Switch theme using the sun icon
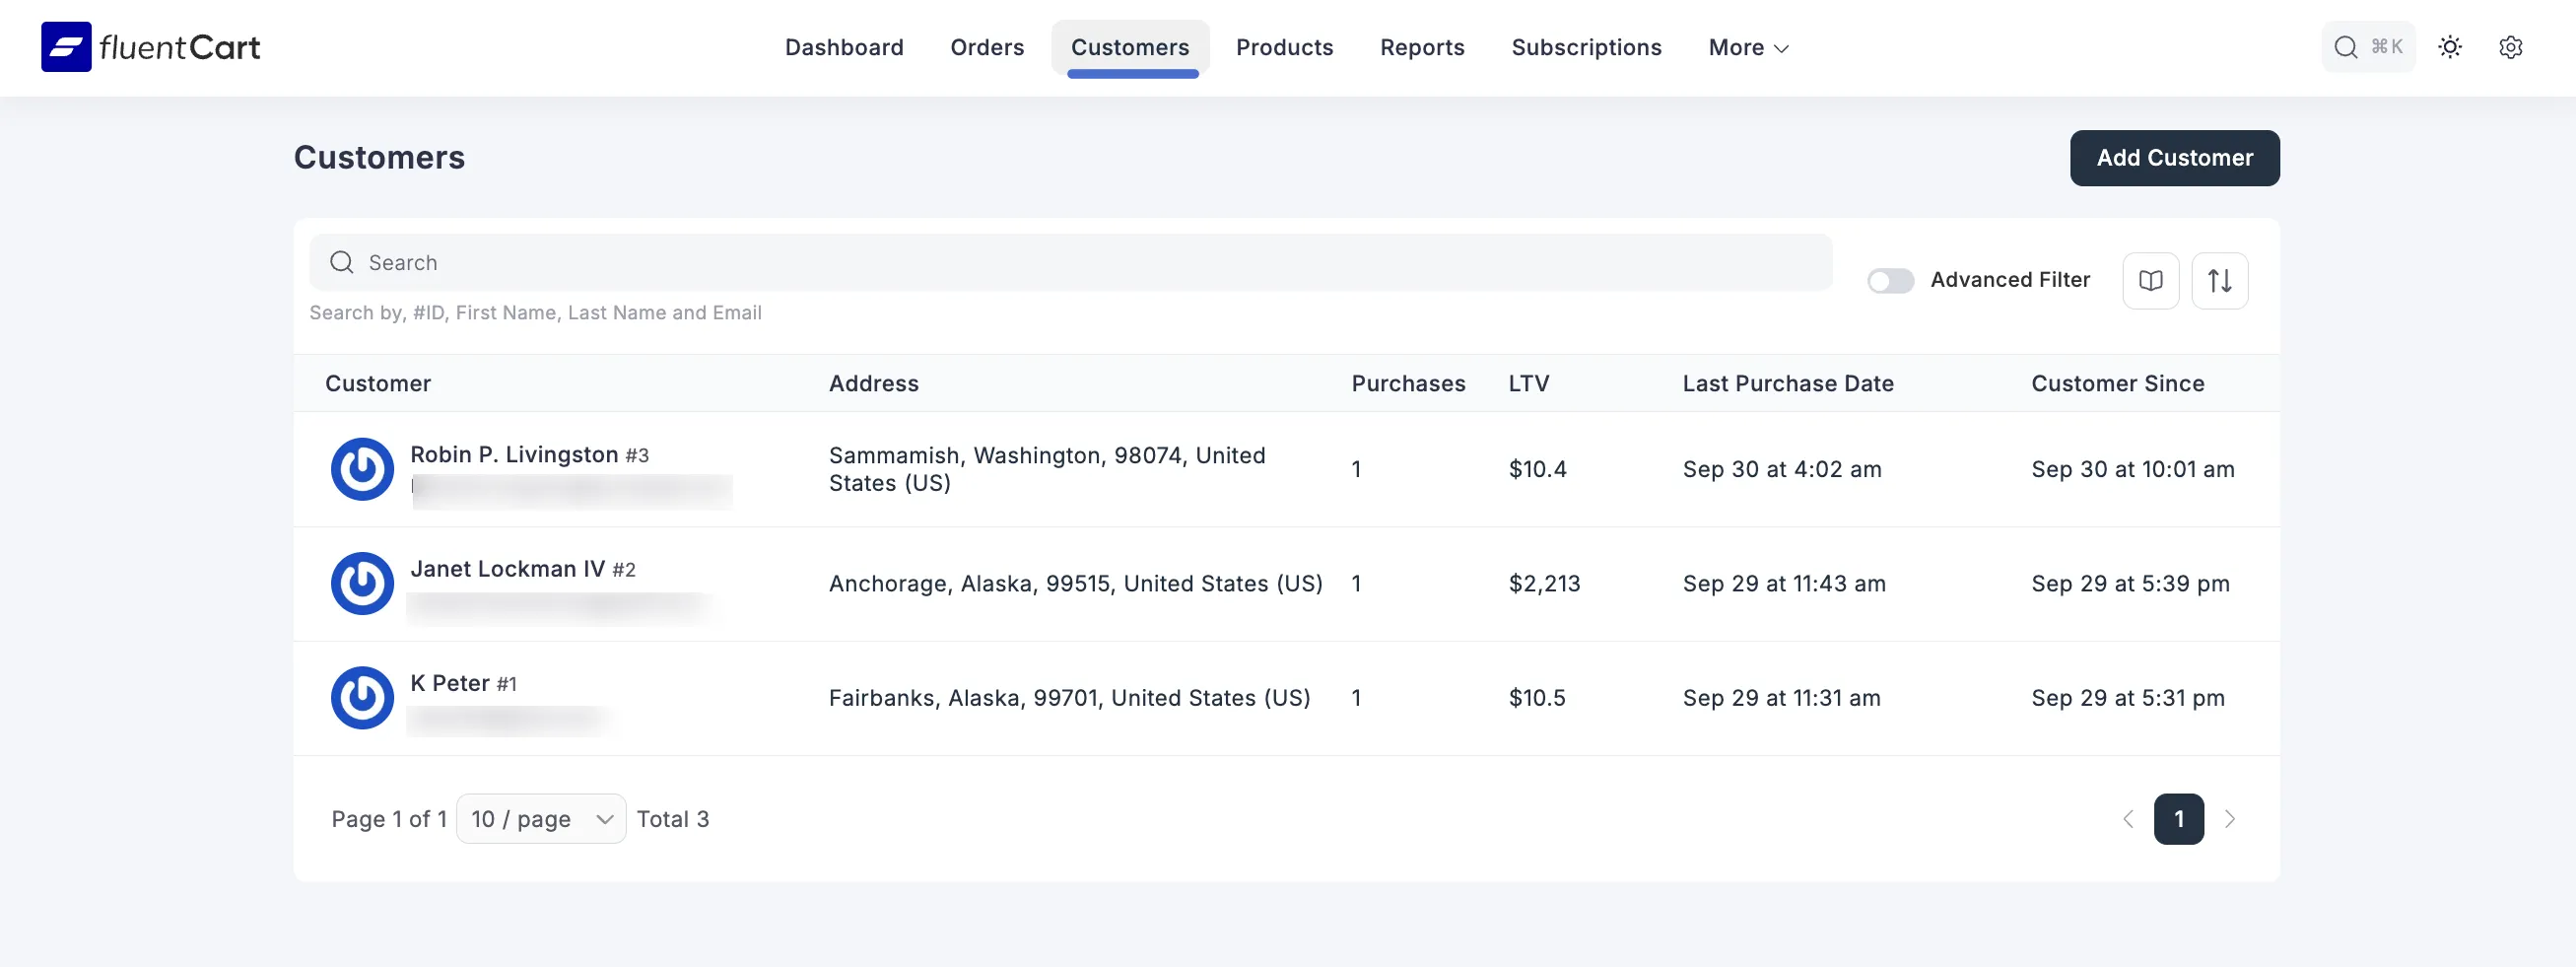 (2449, 47)
